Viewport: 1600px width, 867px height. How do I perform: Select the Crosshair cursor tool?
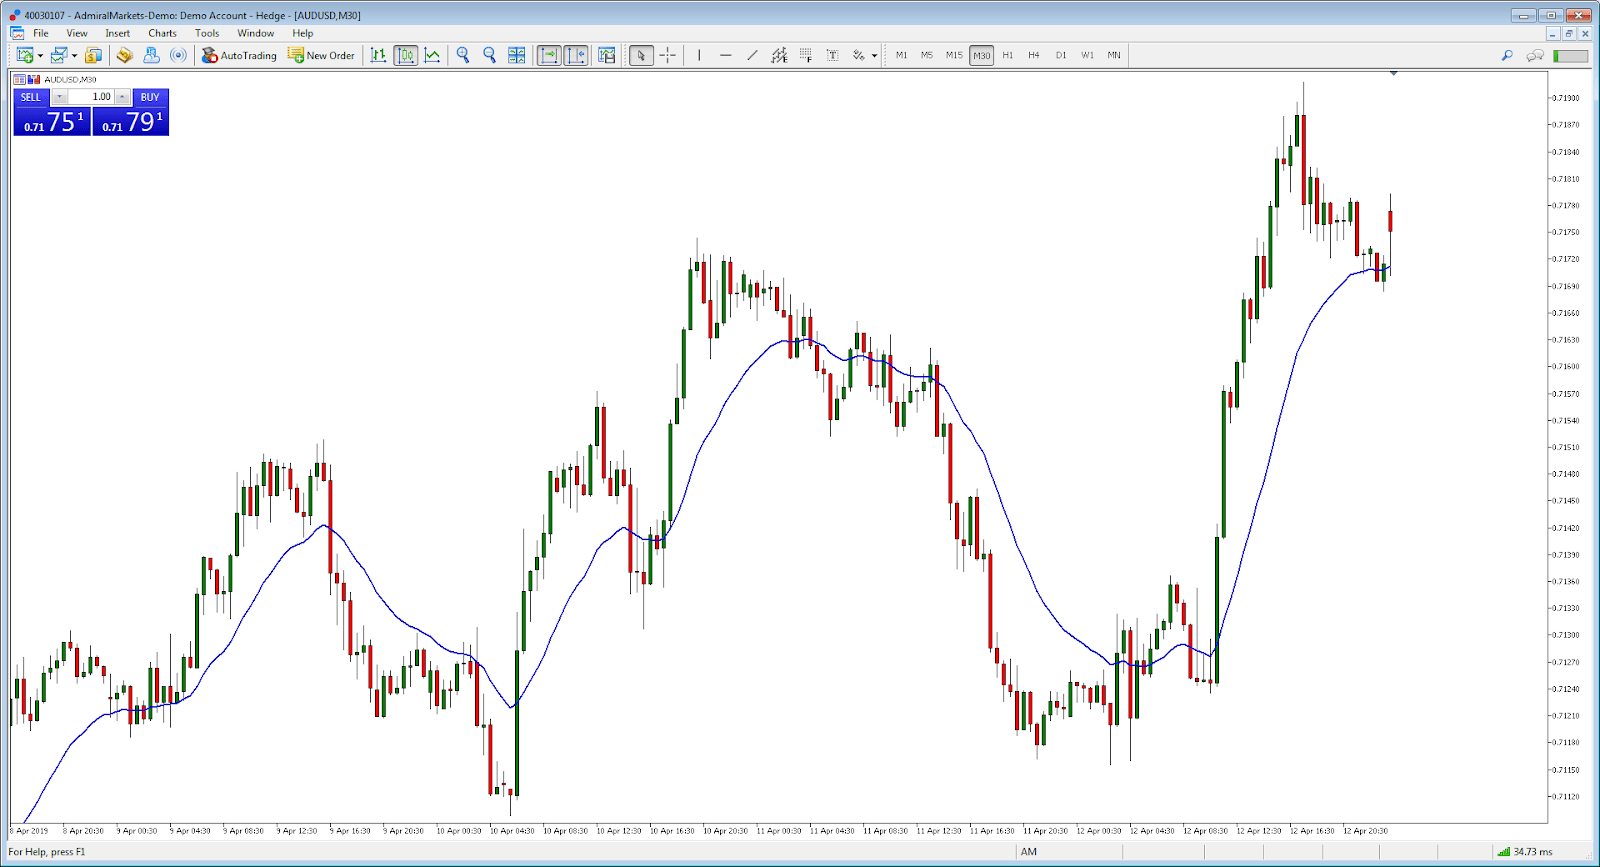tap(668, 55)
